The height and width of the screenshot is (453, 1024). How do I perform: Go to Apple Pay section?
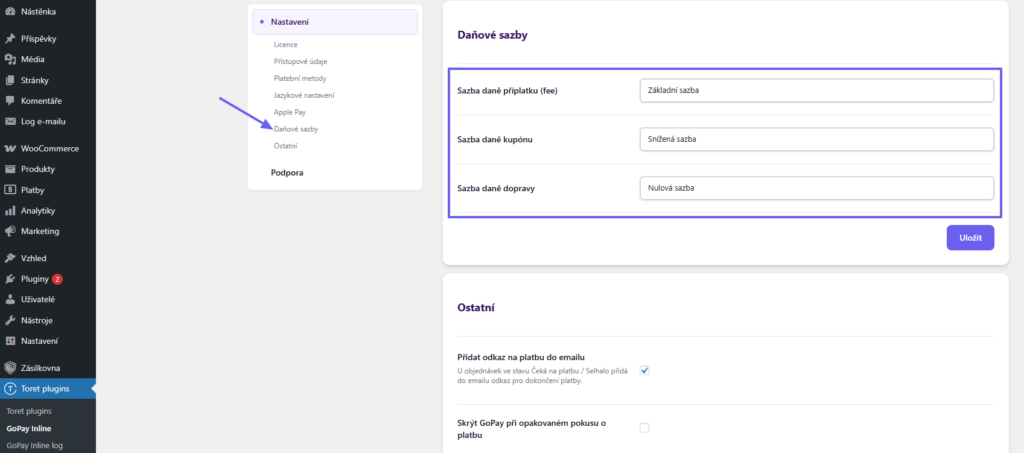coord(289,112)
